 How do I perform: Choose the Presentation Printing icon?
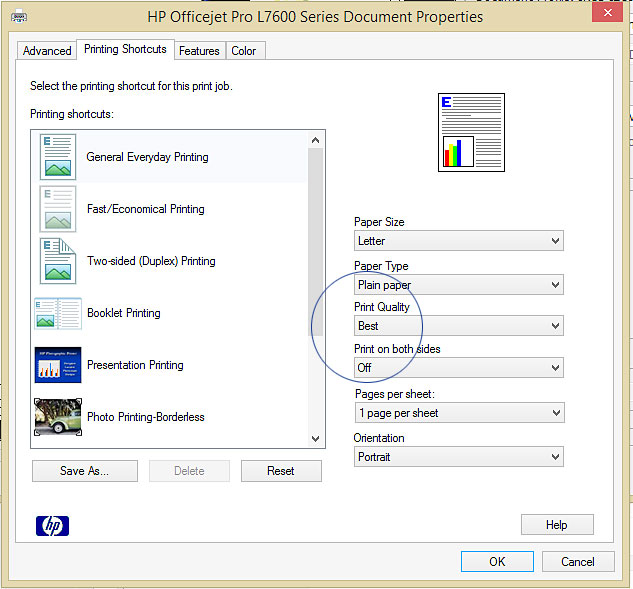[x=58, y=365]
